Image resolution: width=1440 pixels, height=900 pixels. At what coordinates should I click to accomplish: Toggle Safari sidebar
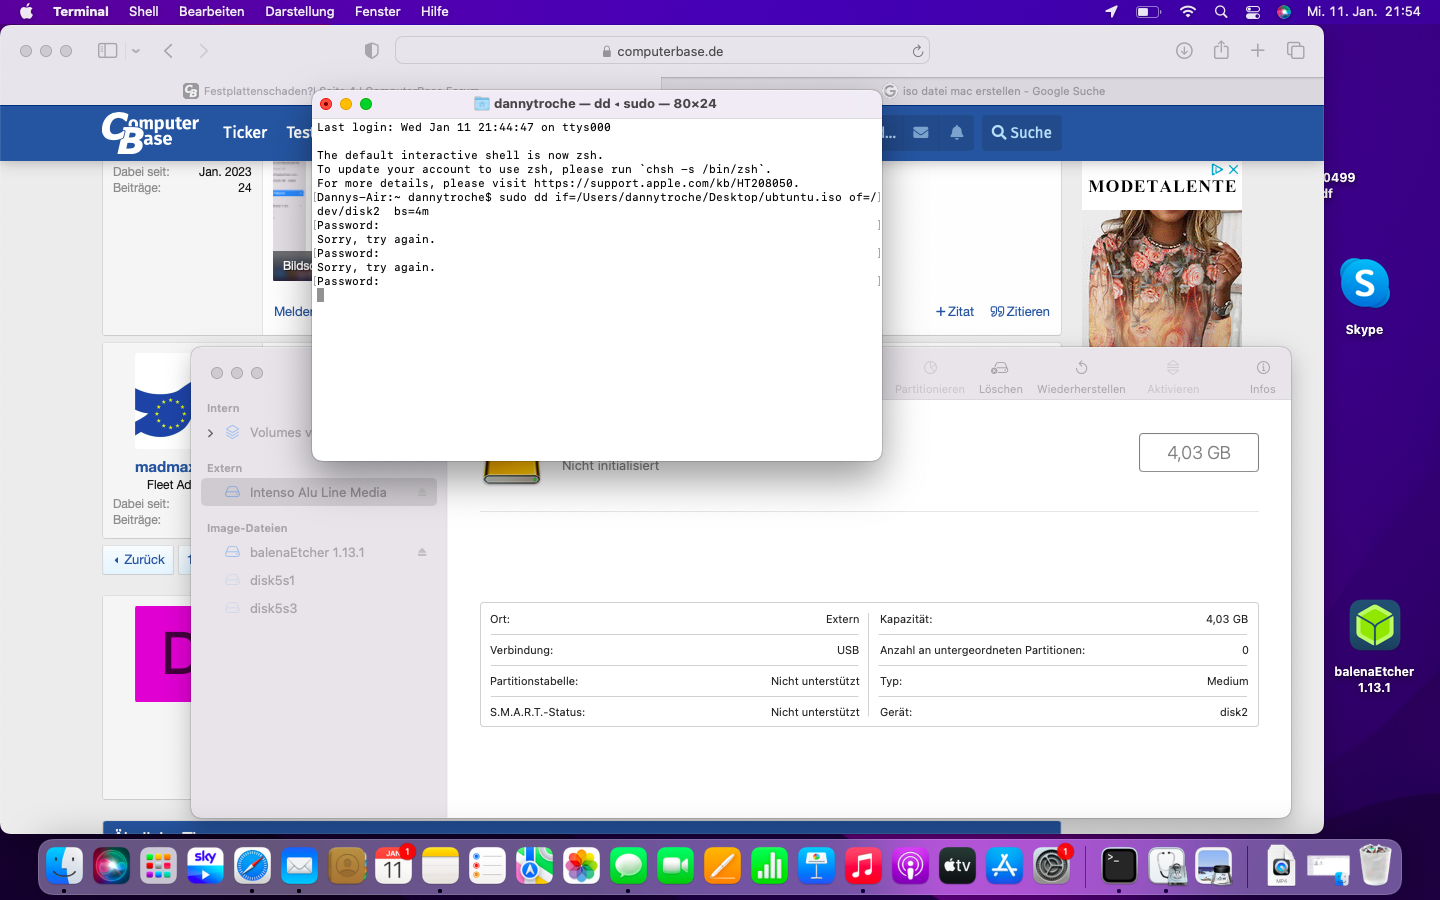pyautogui.click(x=107, y=51)
